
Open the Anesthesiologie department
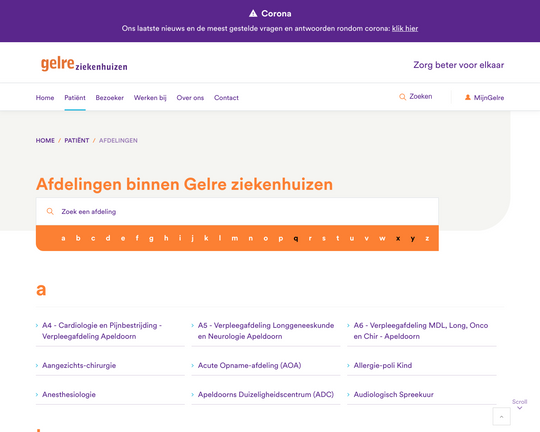(69, 394)
